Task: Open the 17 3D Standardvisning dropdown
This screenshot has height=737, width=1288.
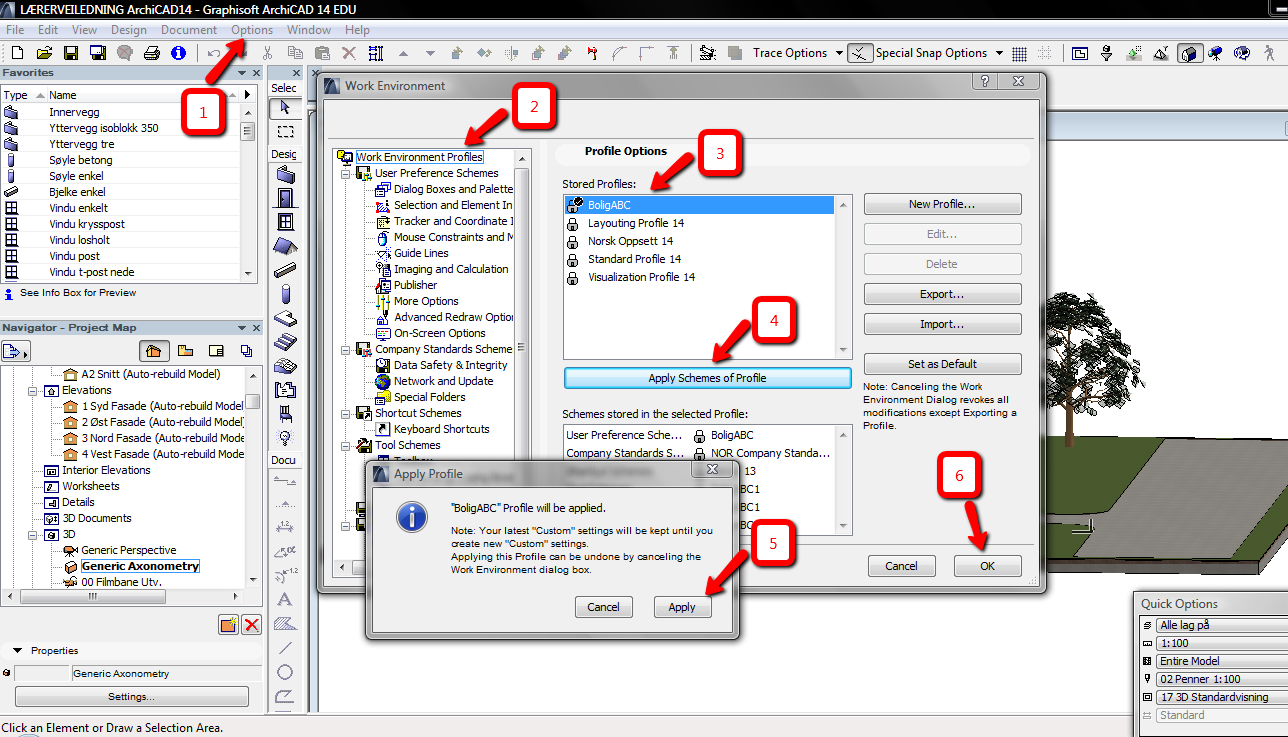Action: tap(1222, 697)
